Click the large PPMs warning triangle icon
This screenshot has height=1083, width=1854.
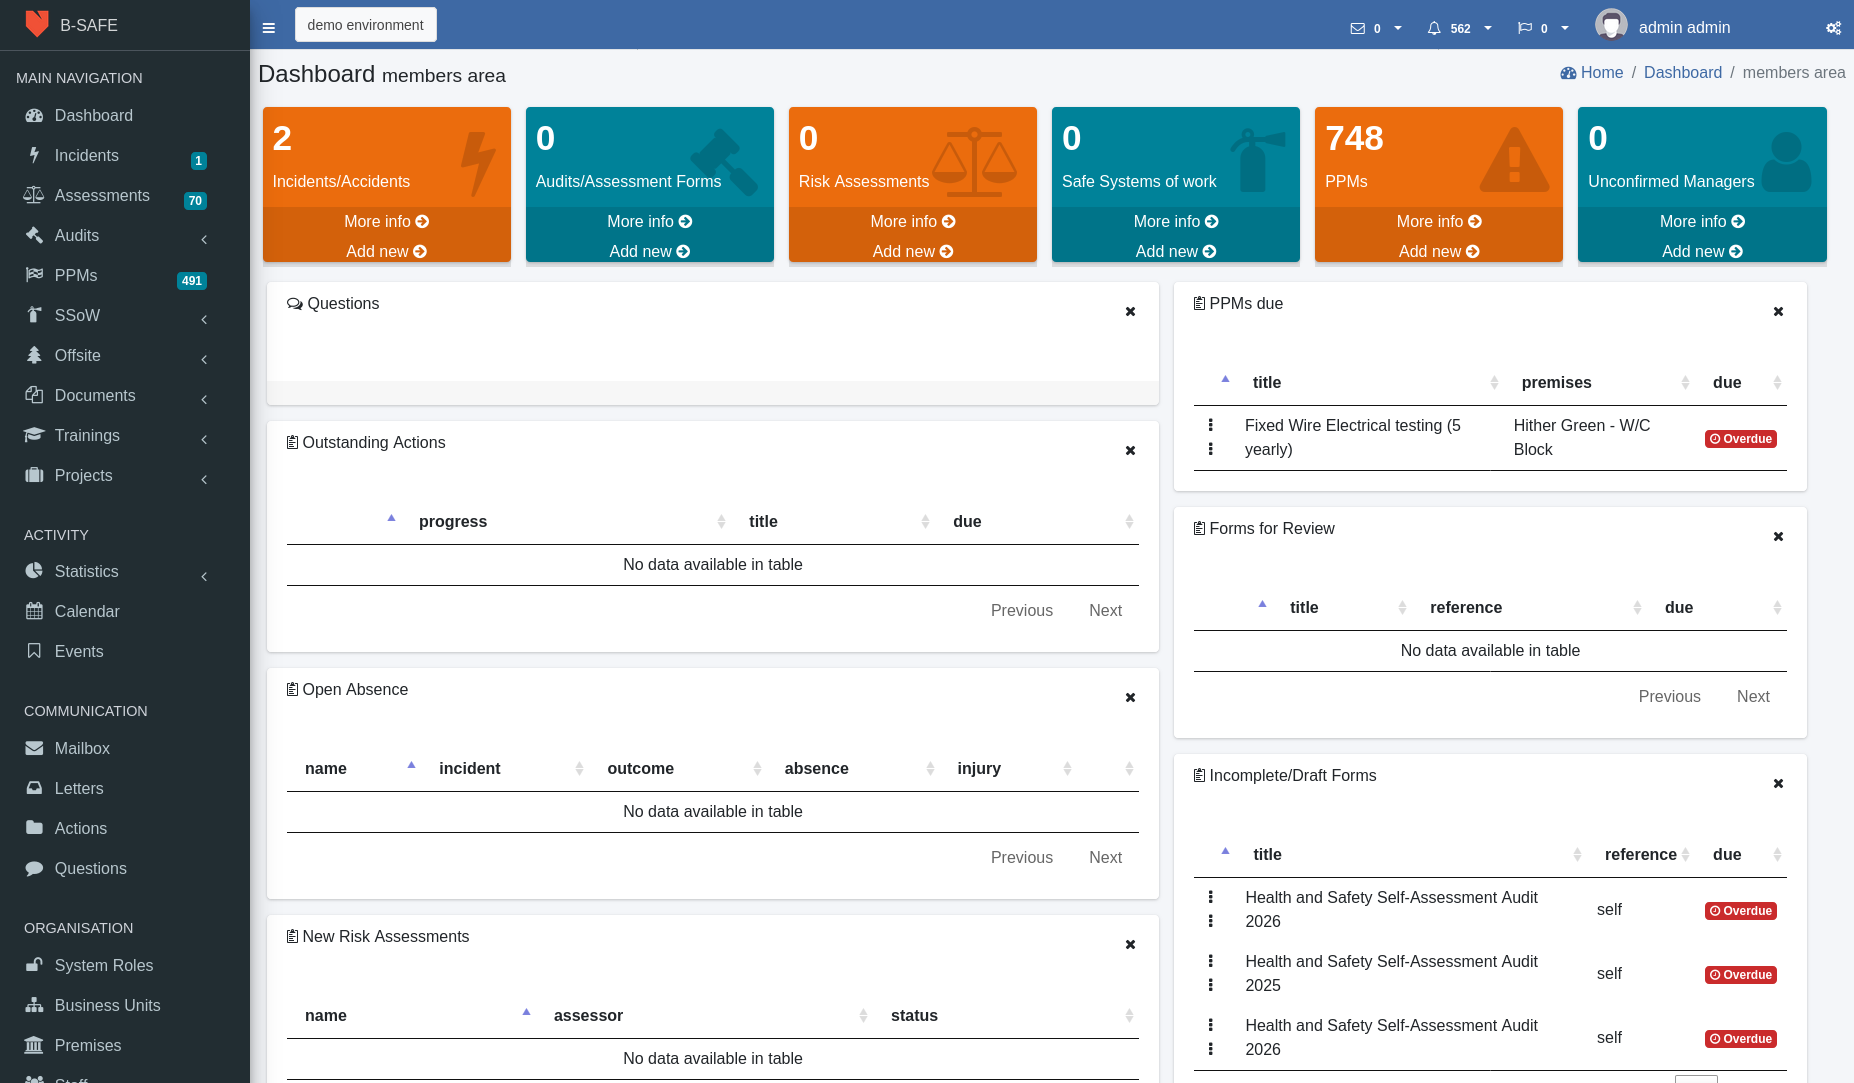[x=1514, y=159]
